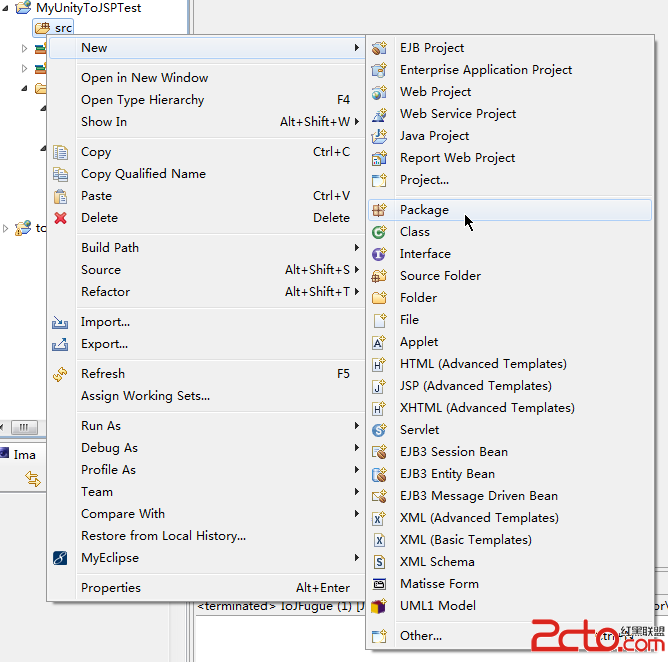The image size is (668, 662).
Task: Expand the Run As submenu arrow
Action: tap(357, 426)
